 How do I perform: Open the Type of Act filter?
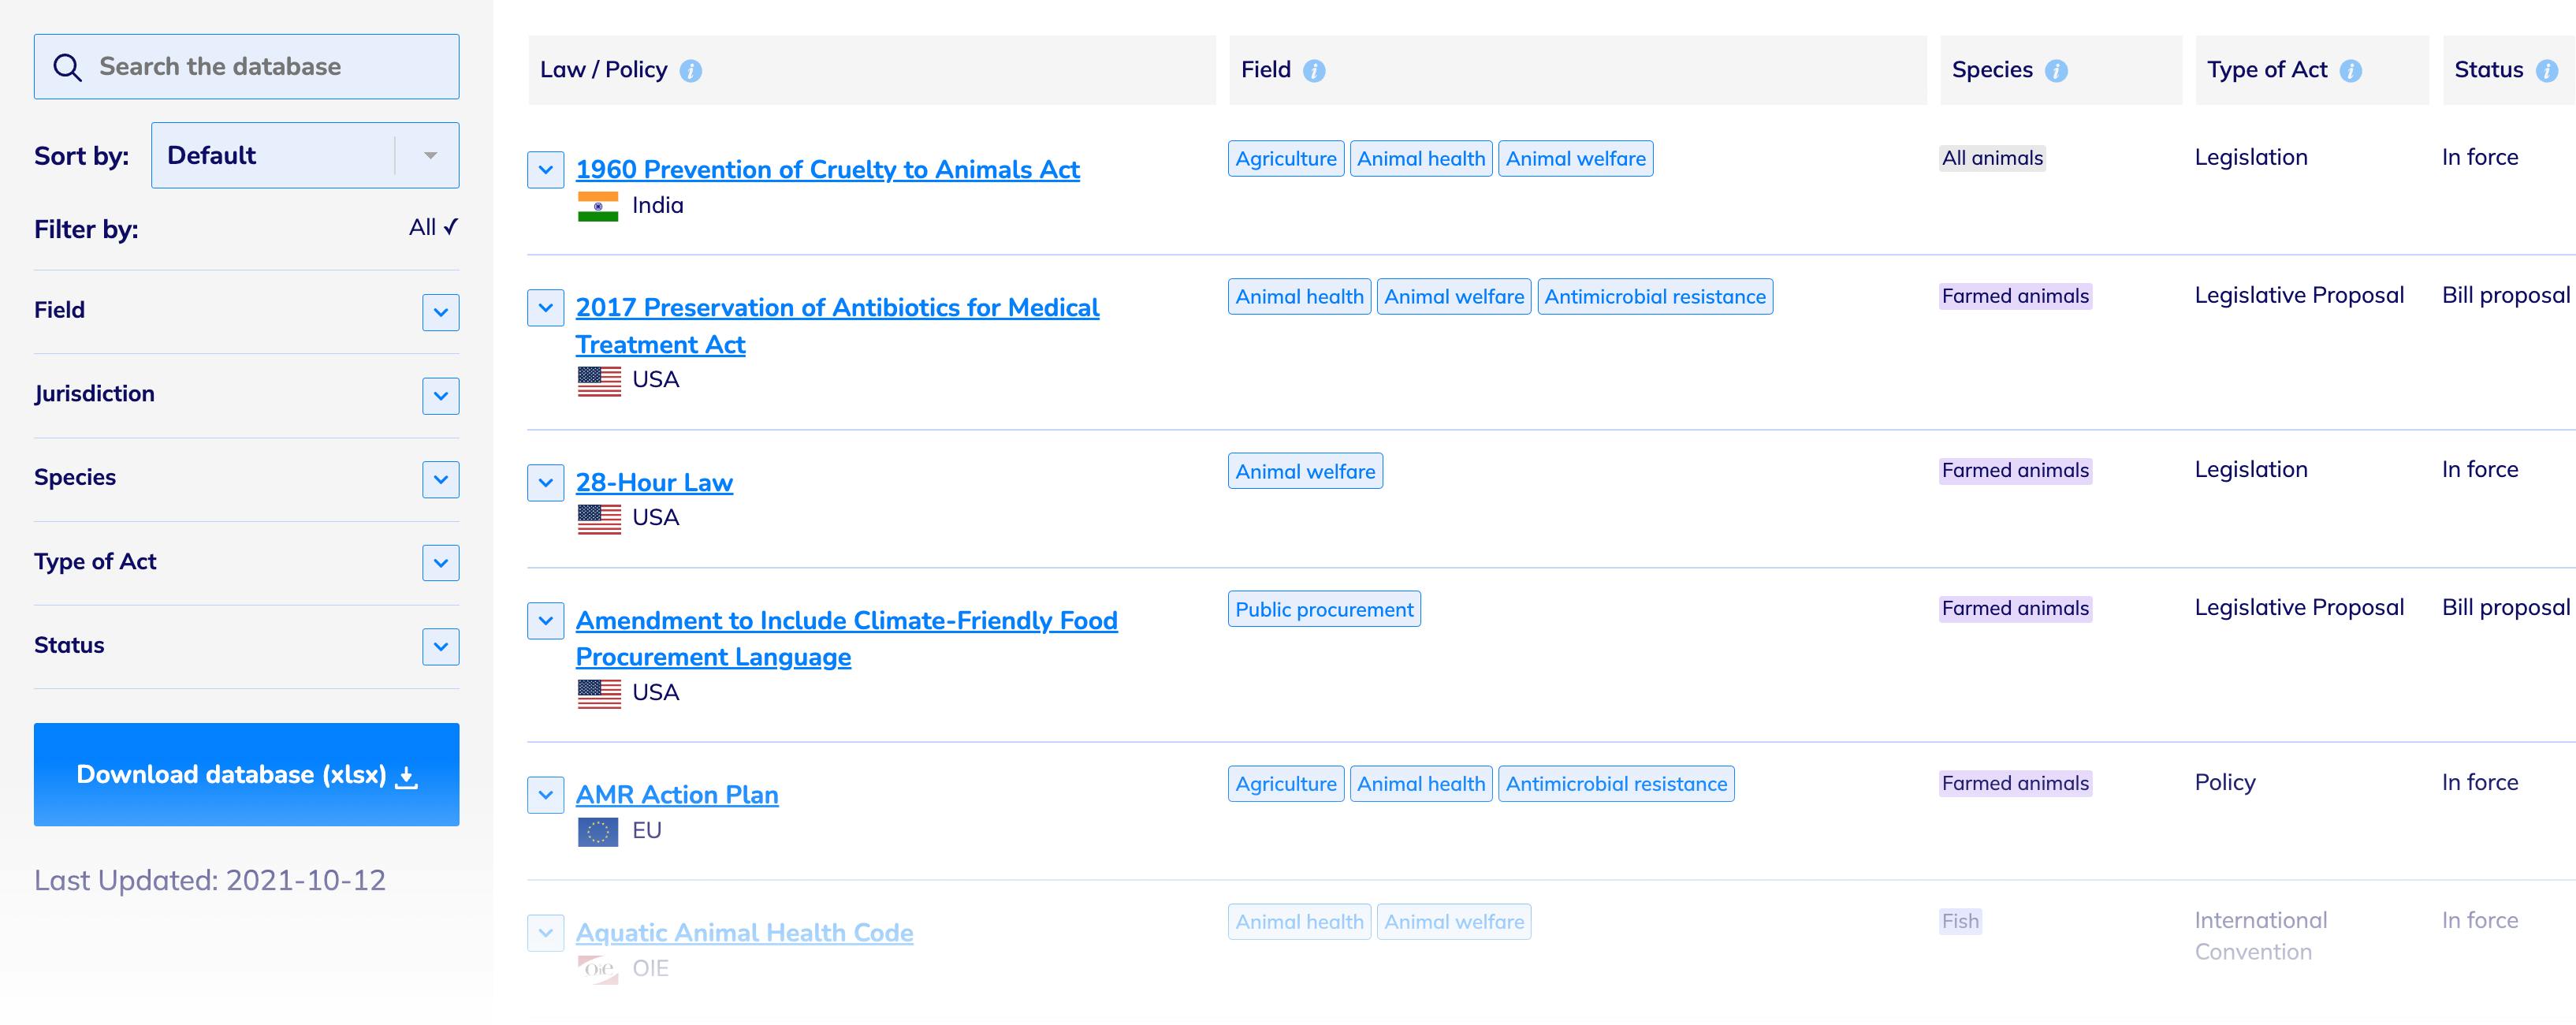pos(440,563)
